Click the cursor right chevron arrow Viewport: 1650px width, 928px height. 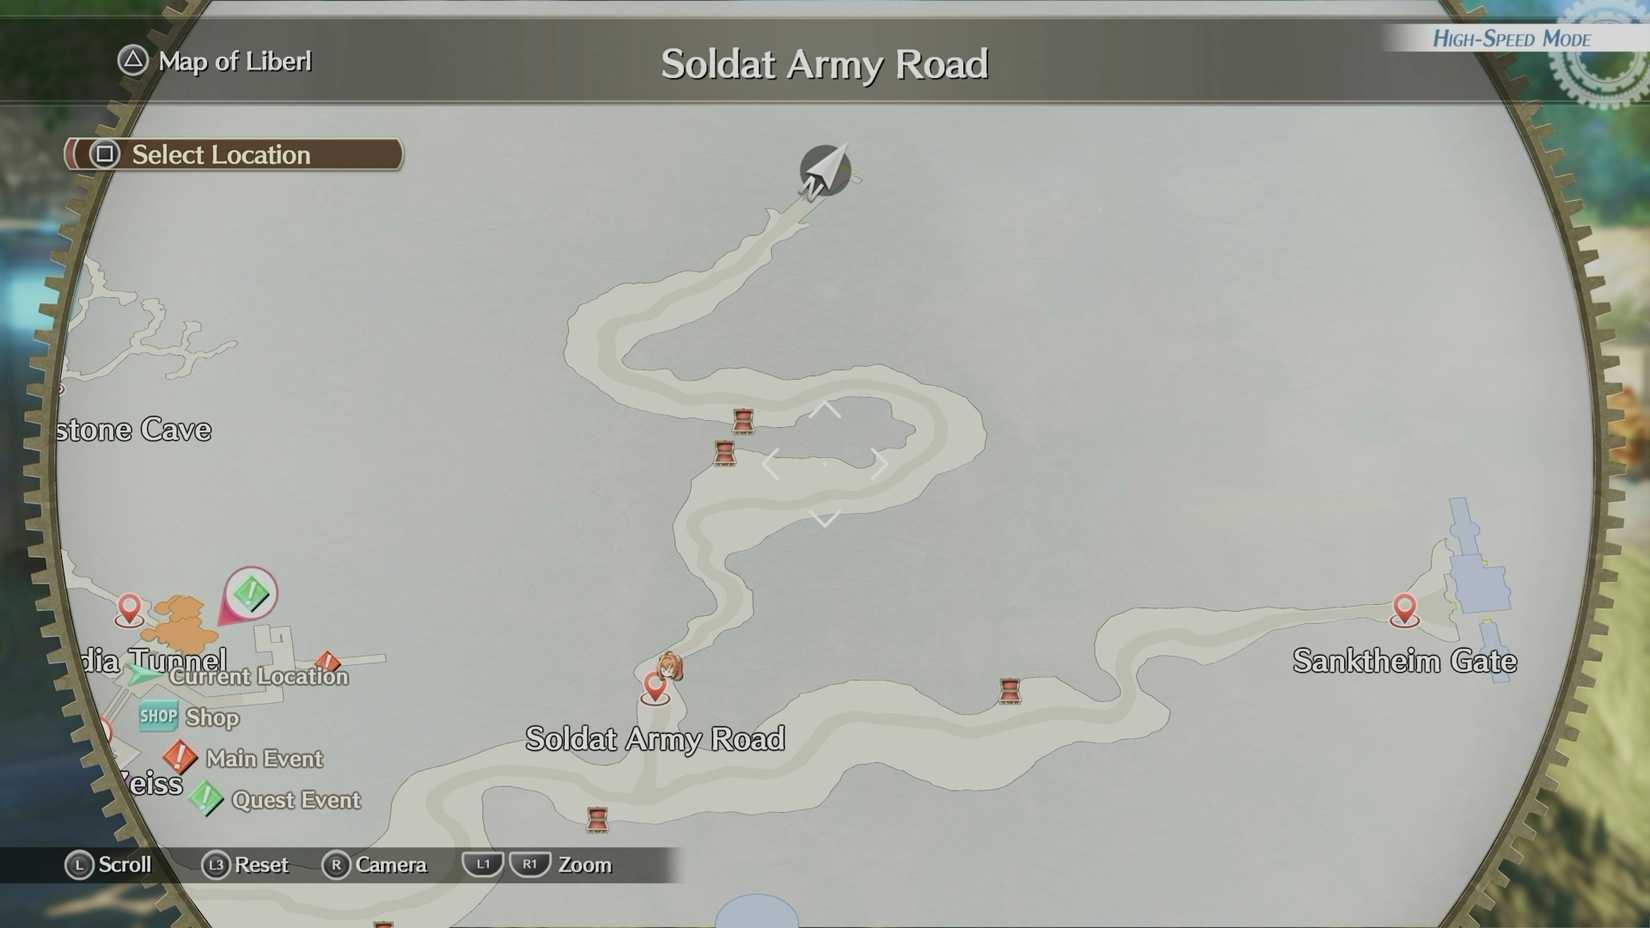[x=879, y=463]
